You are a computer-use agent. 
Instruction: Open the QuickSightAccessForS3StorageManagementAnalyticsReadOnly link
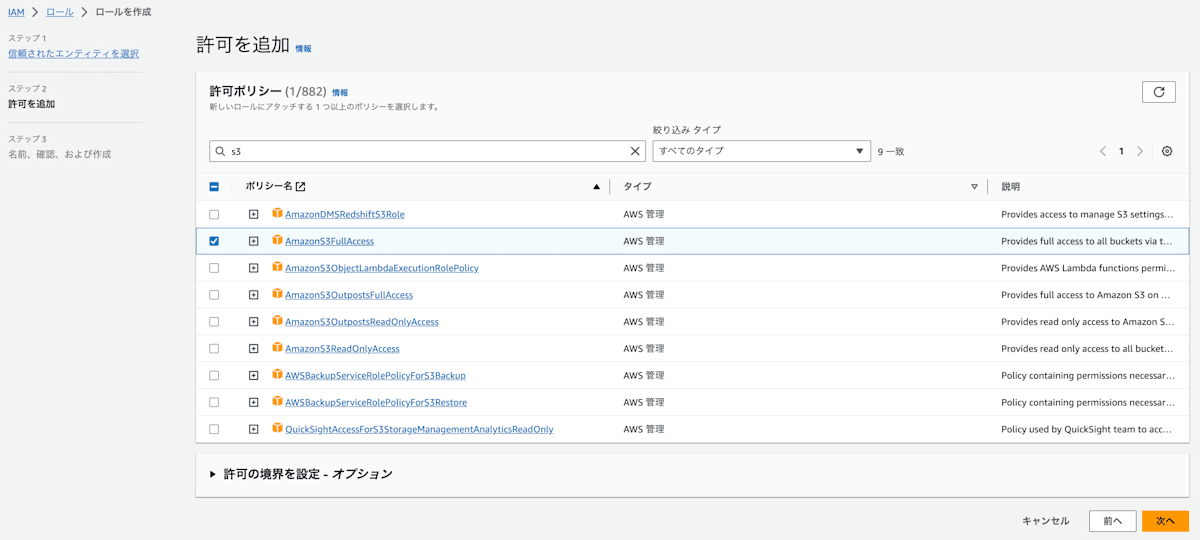pos(419,429)
